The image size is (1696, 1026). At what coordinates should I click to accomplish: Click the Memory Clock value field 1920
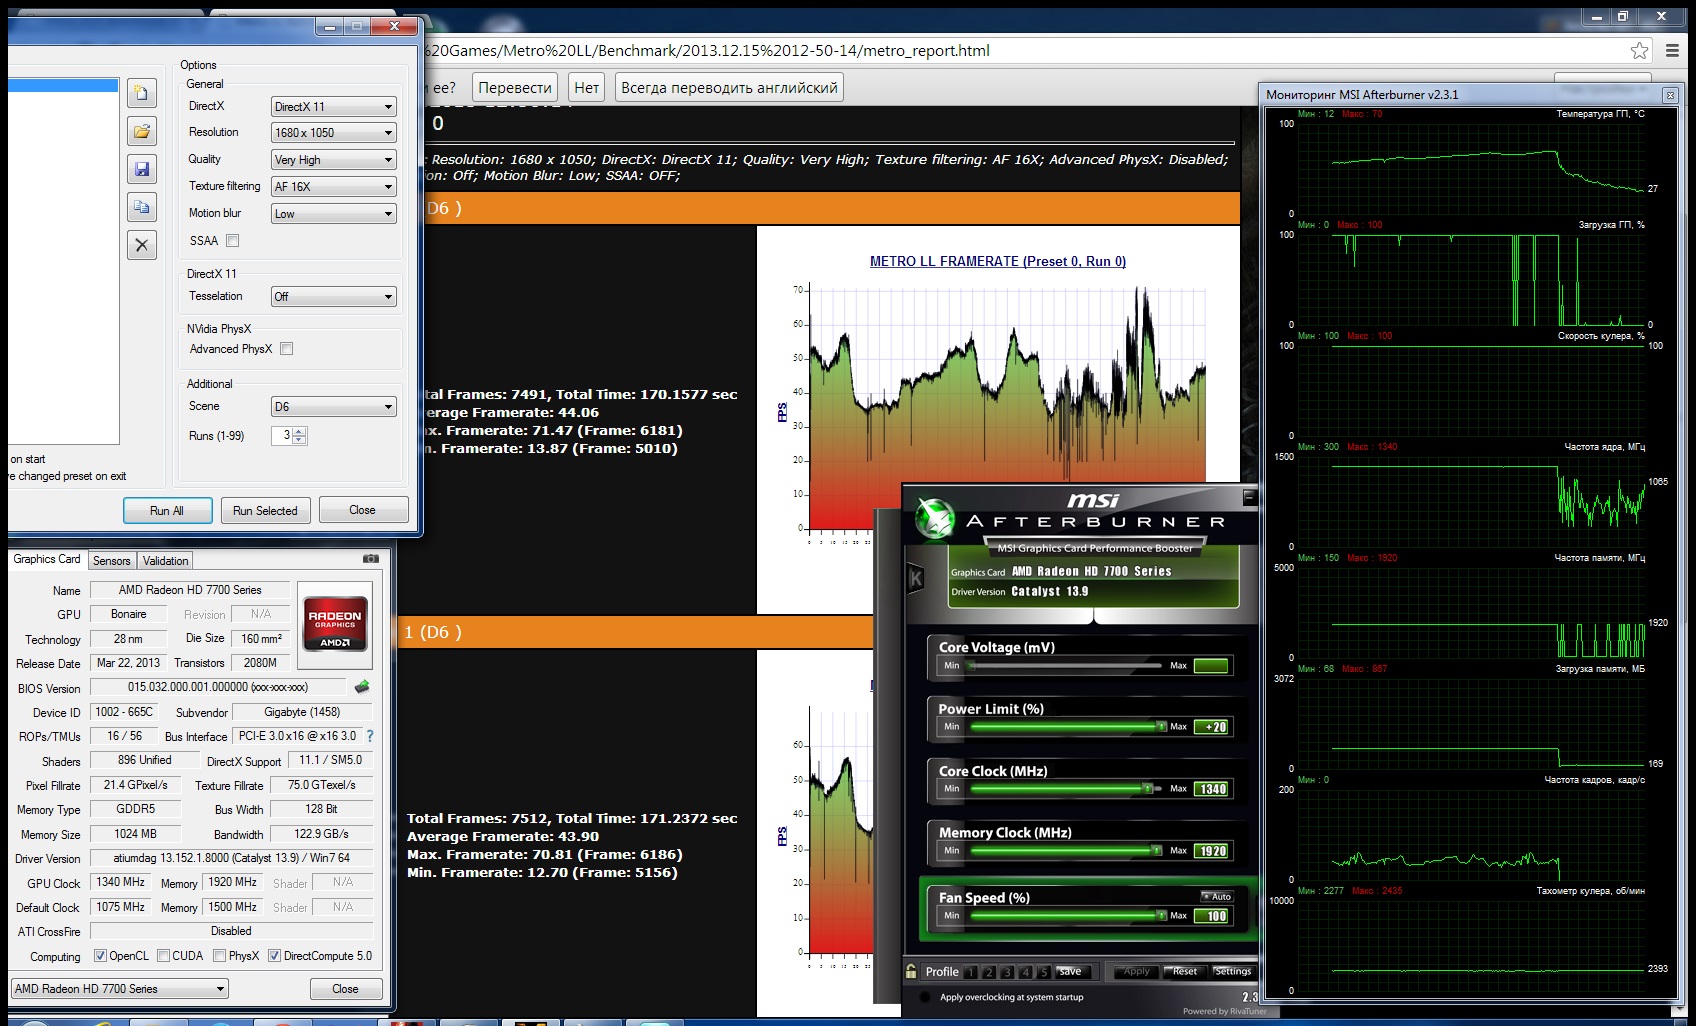(1212, 851)
